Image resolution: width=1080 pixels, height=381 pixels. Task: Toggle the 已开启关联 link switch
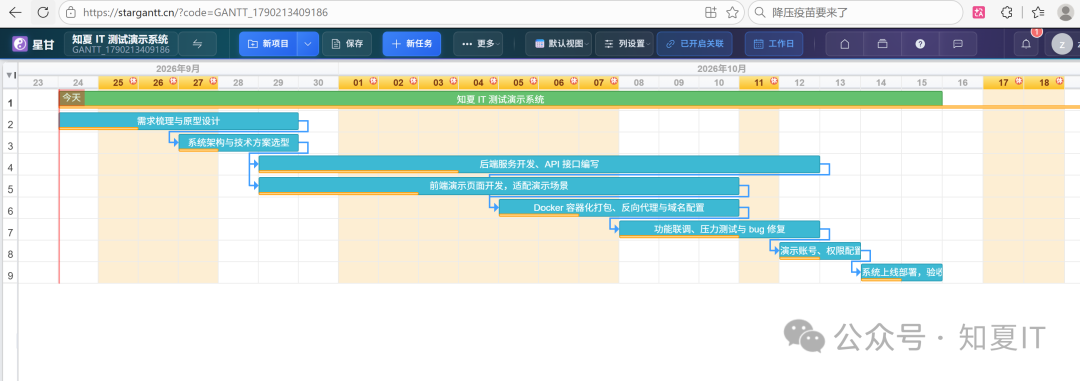[x=695, y=44]
